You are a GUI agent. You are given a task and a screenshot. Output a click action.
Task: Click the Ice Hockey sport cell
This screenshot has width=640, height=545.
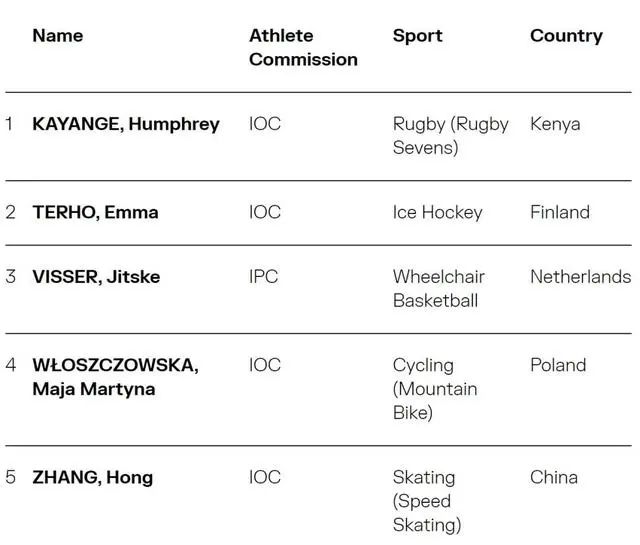click(438, 212)
